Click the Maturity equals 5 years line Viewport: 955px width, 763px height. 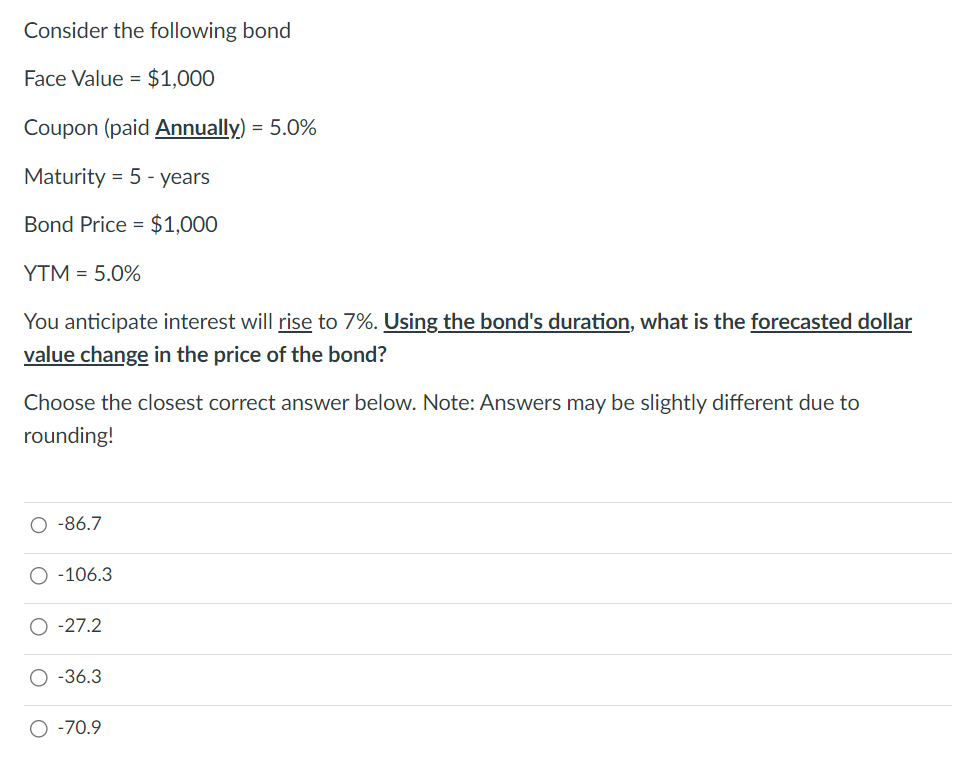click(117, 176)
